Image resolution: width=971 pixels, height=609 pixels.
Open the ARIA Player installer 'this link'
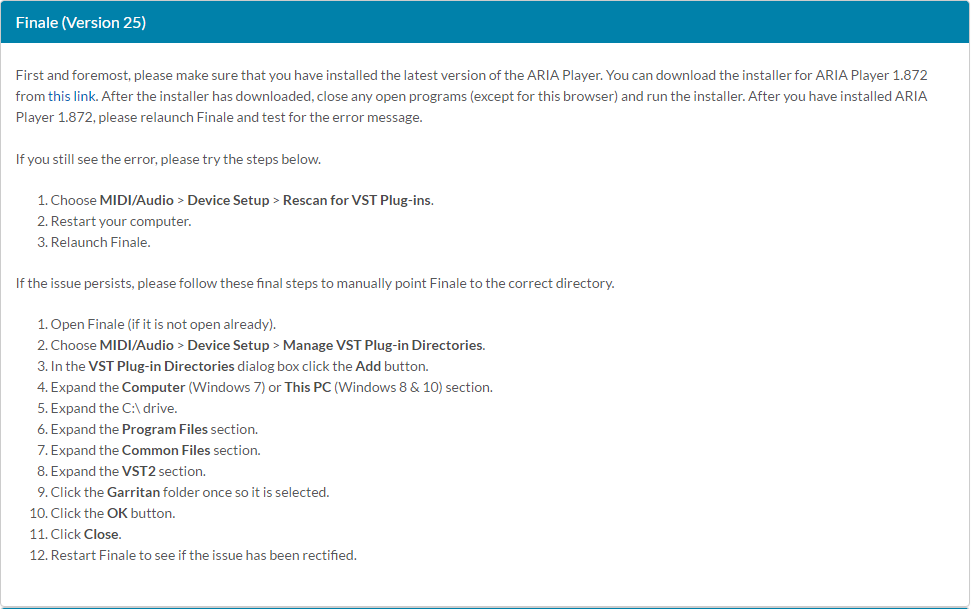[72, 97]
